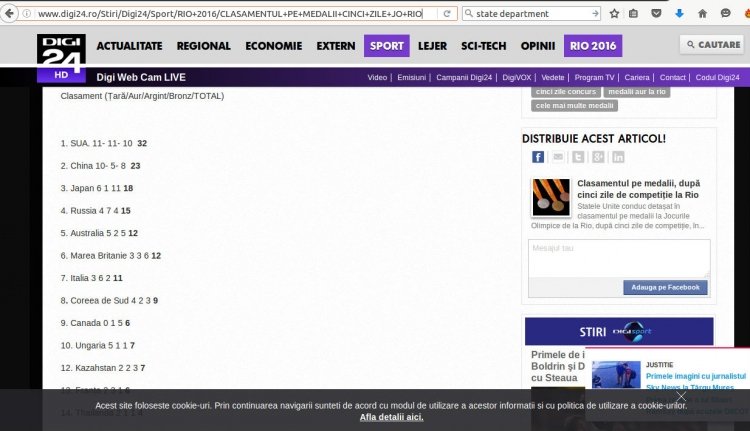The width and height of the screenshot is (750, 431).
Task: Share article on Google Plus icon
Action: coord(598,157)
